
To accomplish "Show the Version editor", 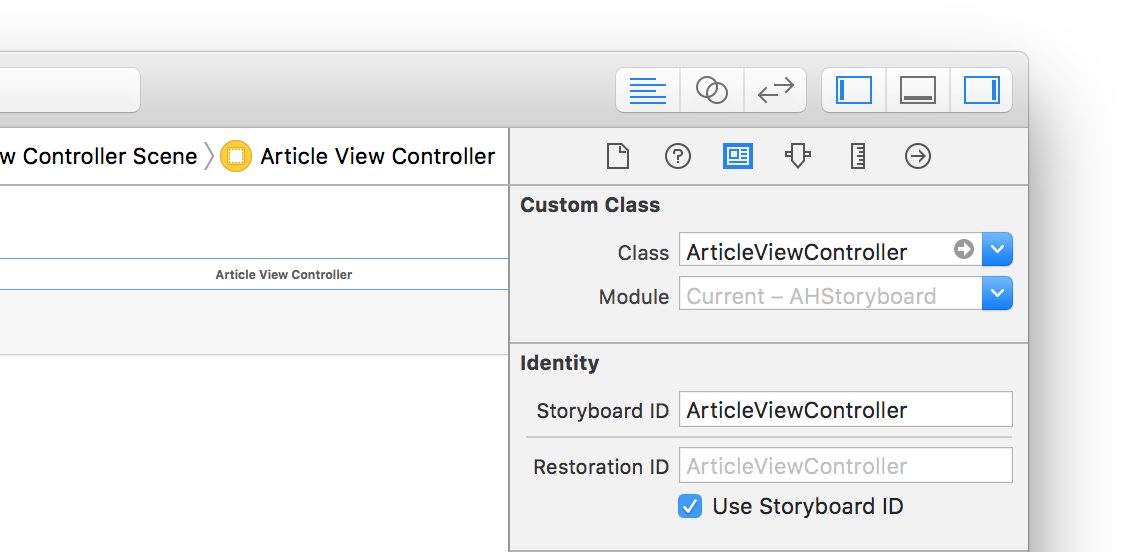I will [x=775, y=90].
